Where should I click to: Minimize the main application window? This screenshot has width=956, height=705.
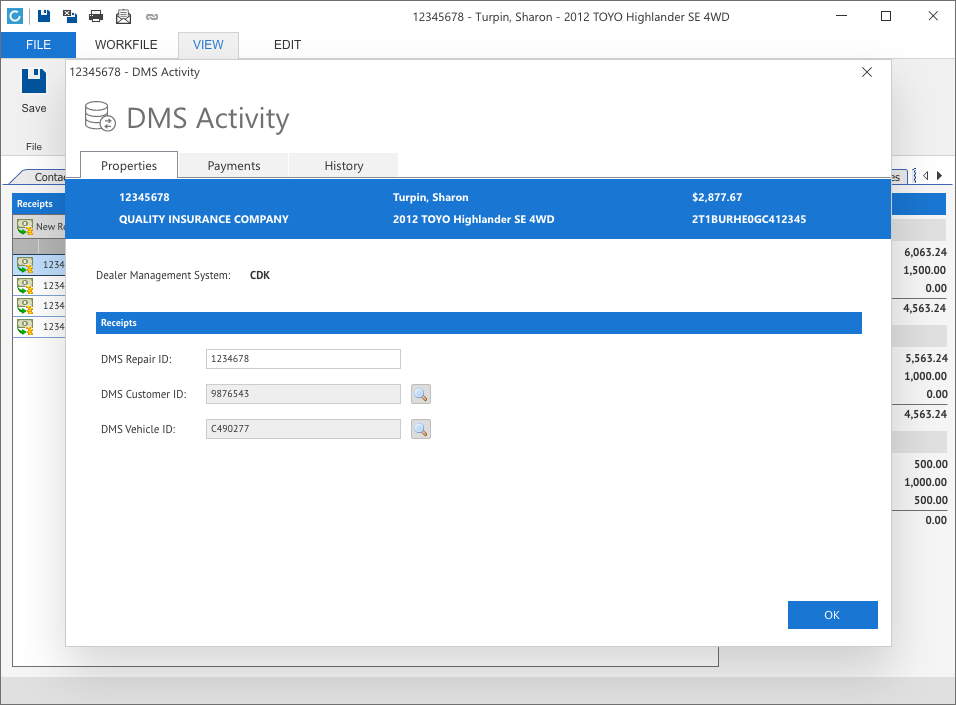click(x=841, y=16)
